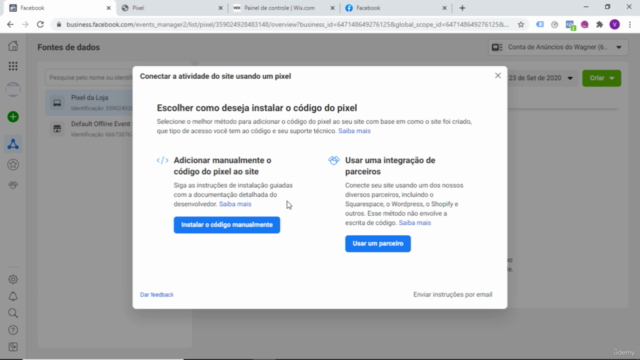Go to Business home icon in sidebar

point(13,46)
